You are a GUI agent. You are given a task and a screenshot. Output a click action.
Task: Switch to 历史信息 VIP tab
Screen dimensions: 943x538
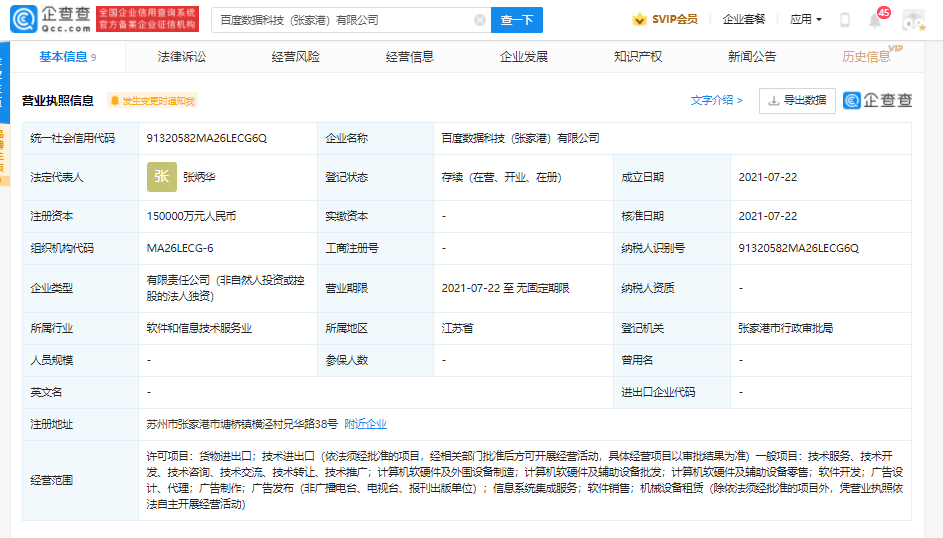[871, 55]
